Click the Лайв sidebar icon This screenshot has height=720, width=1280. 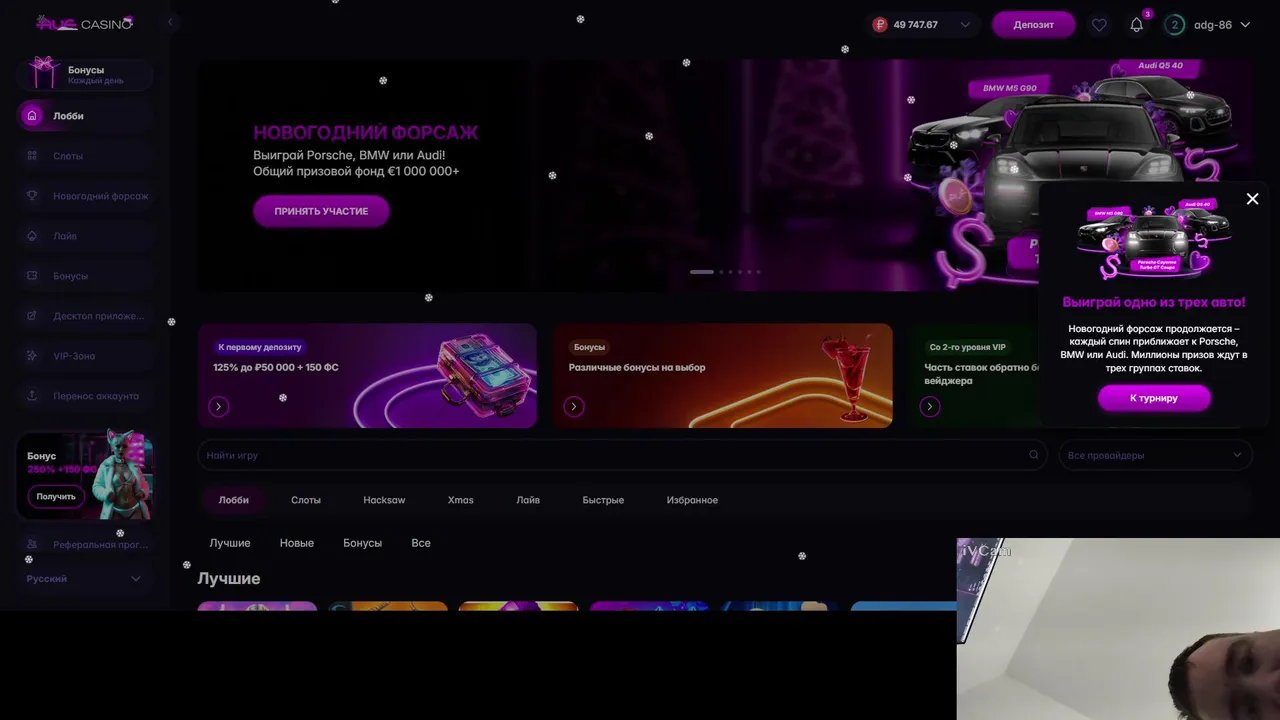32,236
